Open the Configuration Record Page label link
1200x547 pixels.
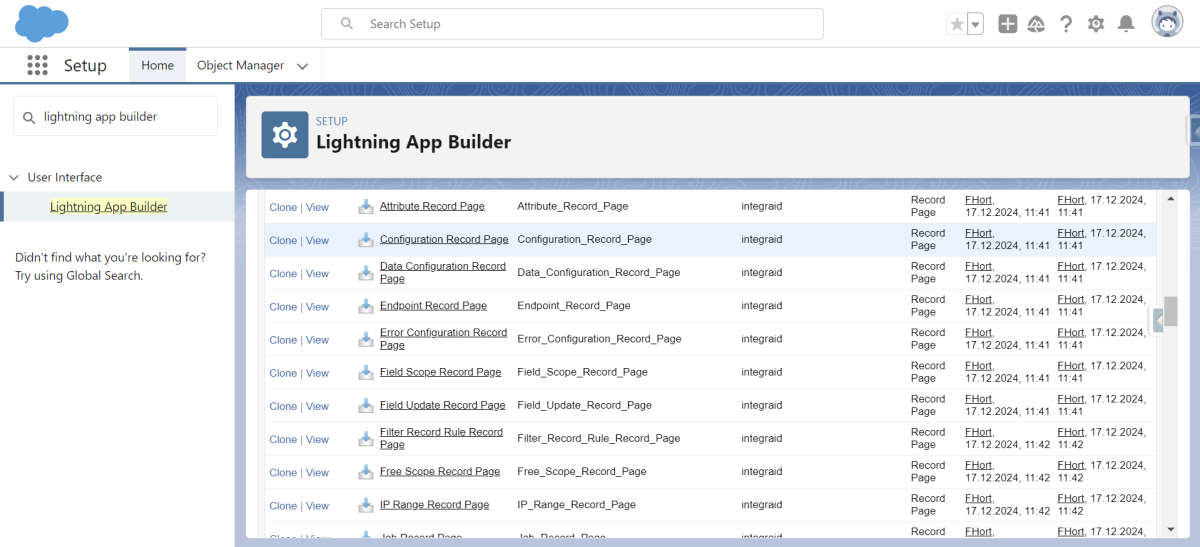point(444,239)
